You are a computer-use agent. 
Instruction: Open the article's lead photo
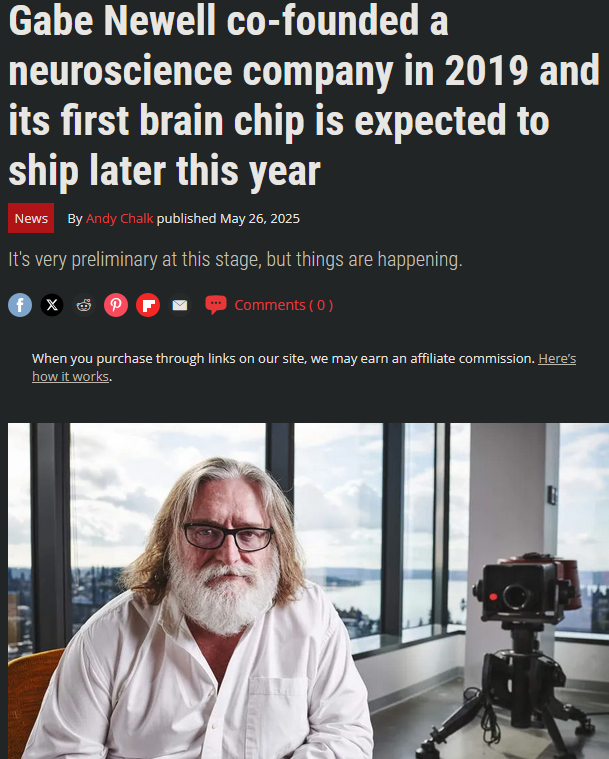[x=308, y=591]
